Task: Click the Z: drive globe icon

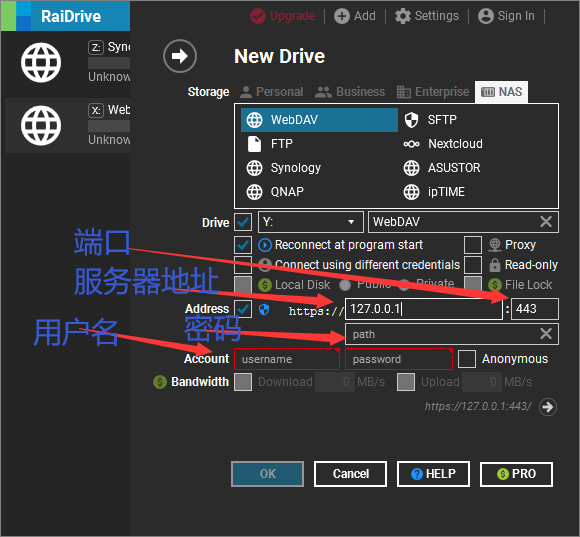Action: pyautogui.click(x=41, y=63)
